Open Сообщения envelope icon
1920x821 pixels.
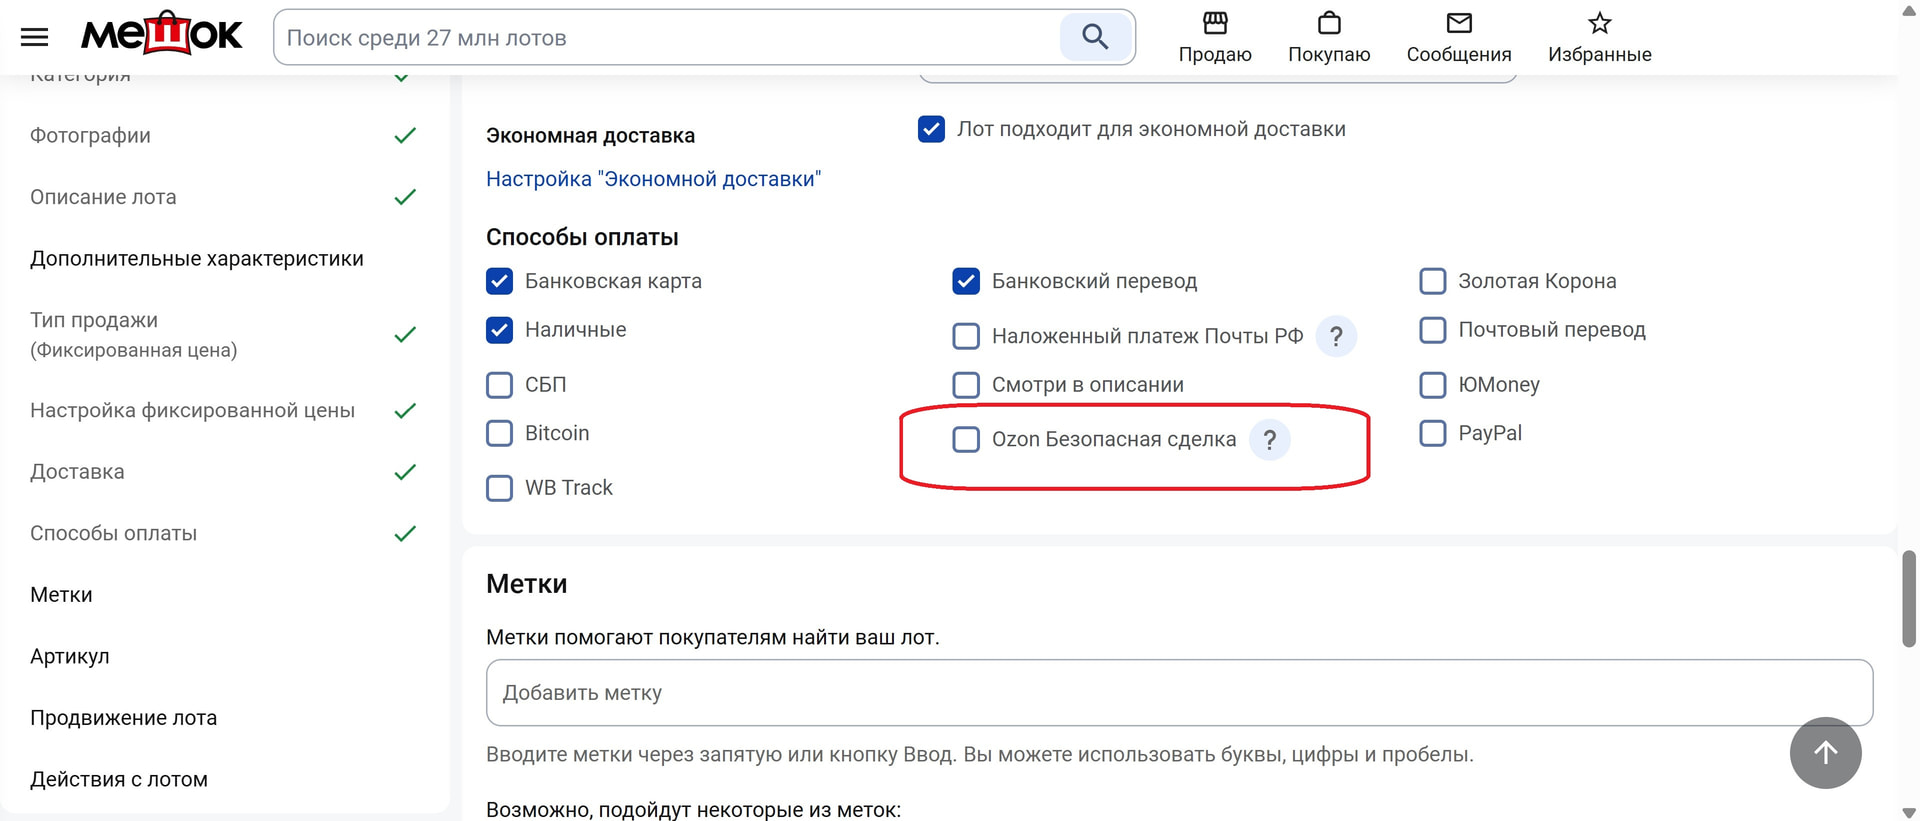(x=1458, y=23)
